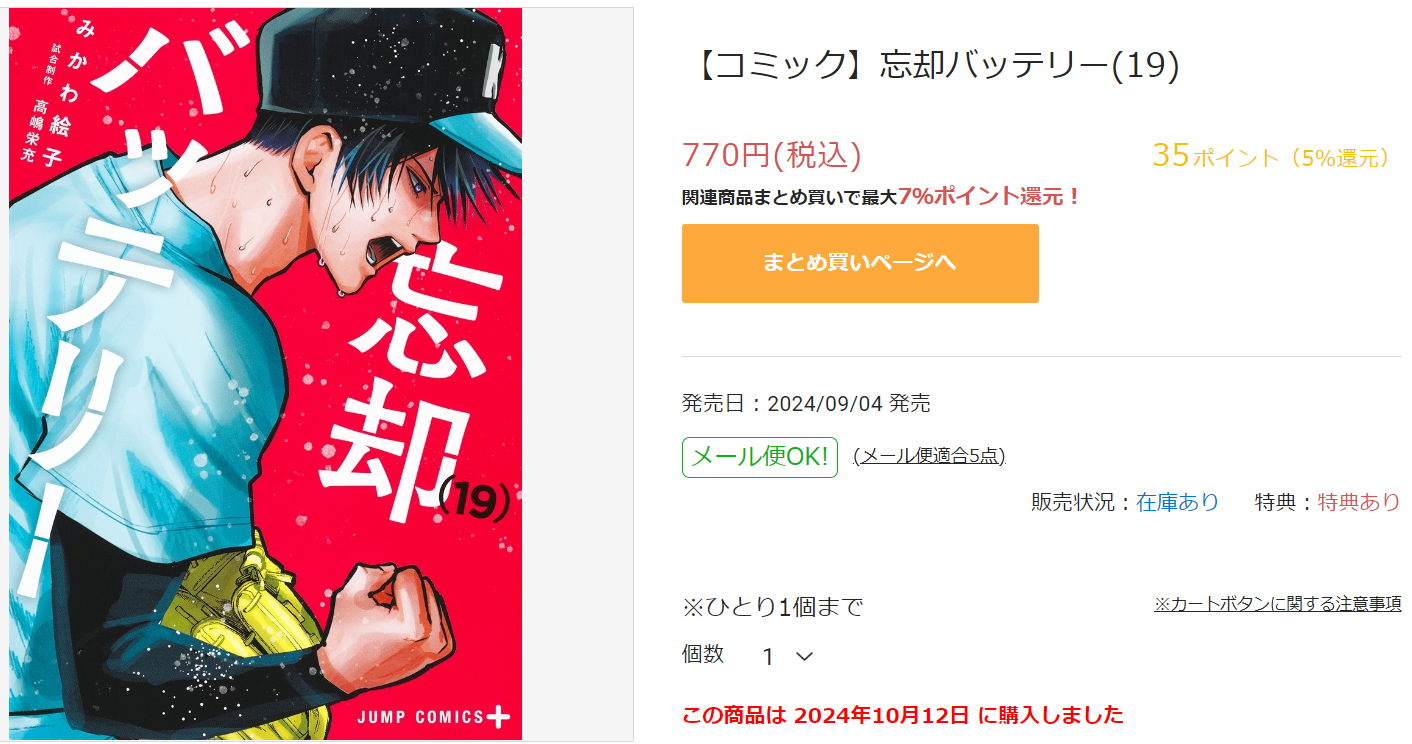The width and height of the screenshot is (1412, 744).
Task: Click the メール便OK! green badge
Action: [760, 457]
